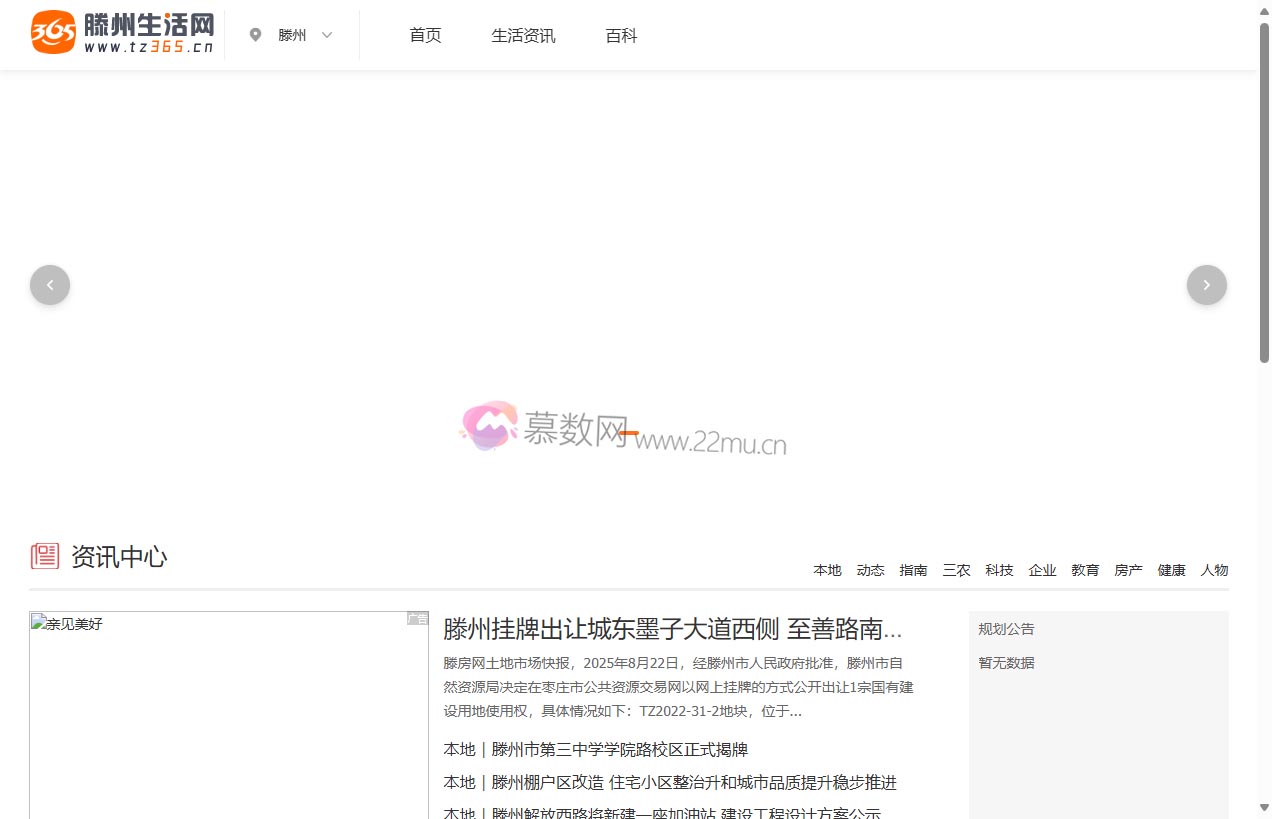Click the carousel left arrow

pos(50,284)
